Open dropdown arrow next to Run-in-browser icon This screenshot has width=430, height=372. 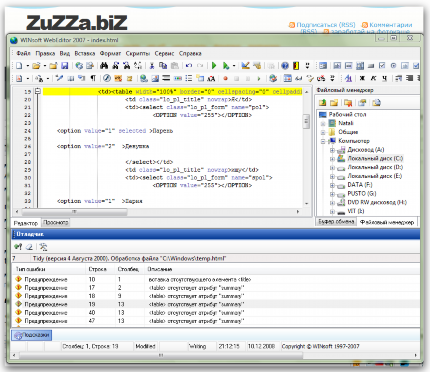234,66
